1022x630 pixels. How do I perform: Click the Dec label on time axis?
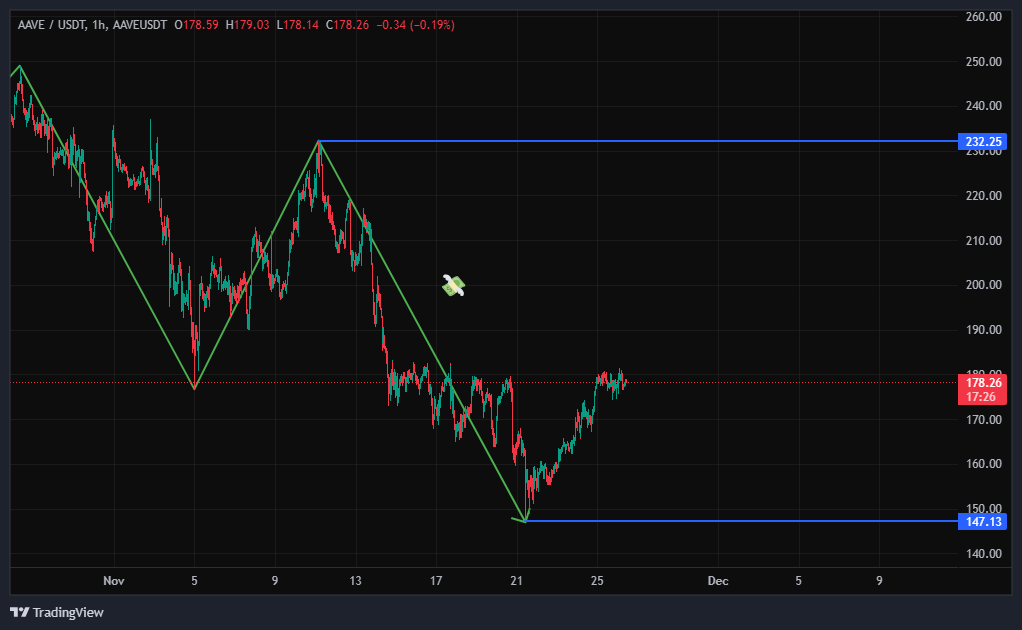pos(717,580)
